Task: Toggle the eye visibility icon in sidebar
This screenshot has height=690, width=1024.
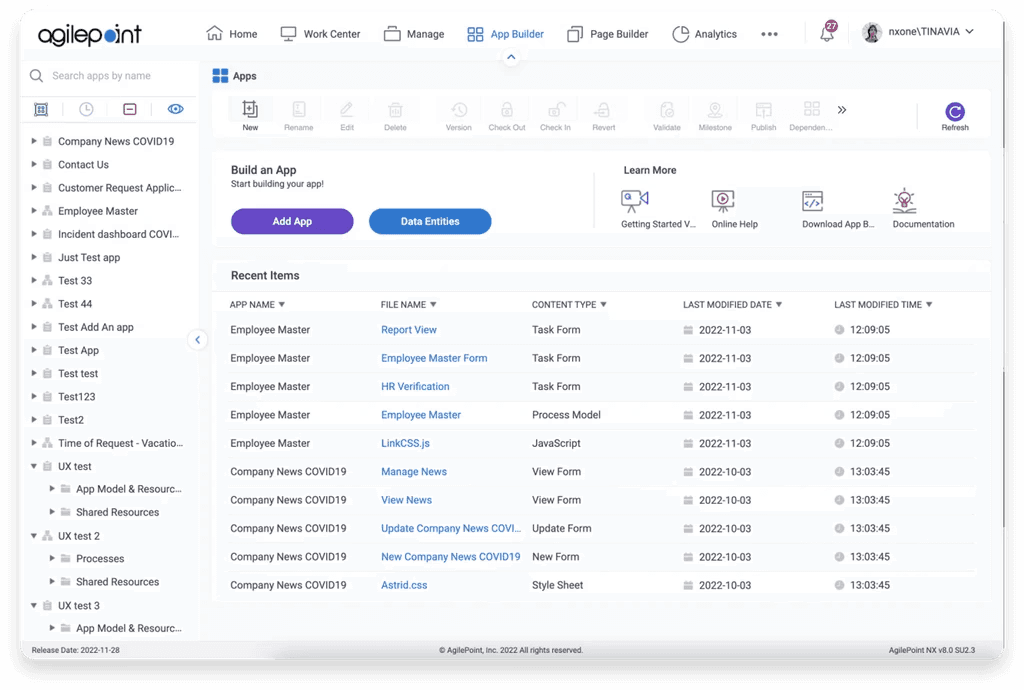Action: point(176,109)
